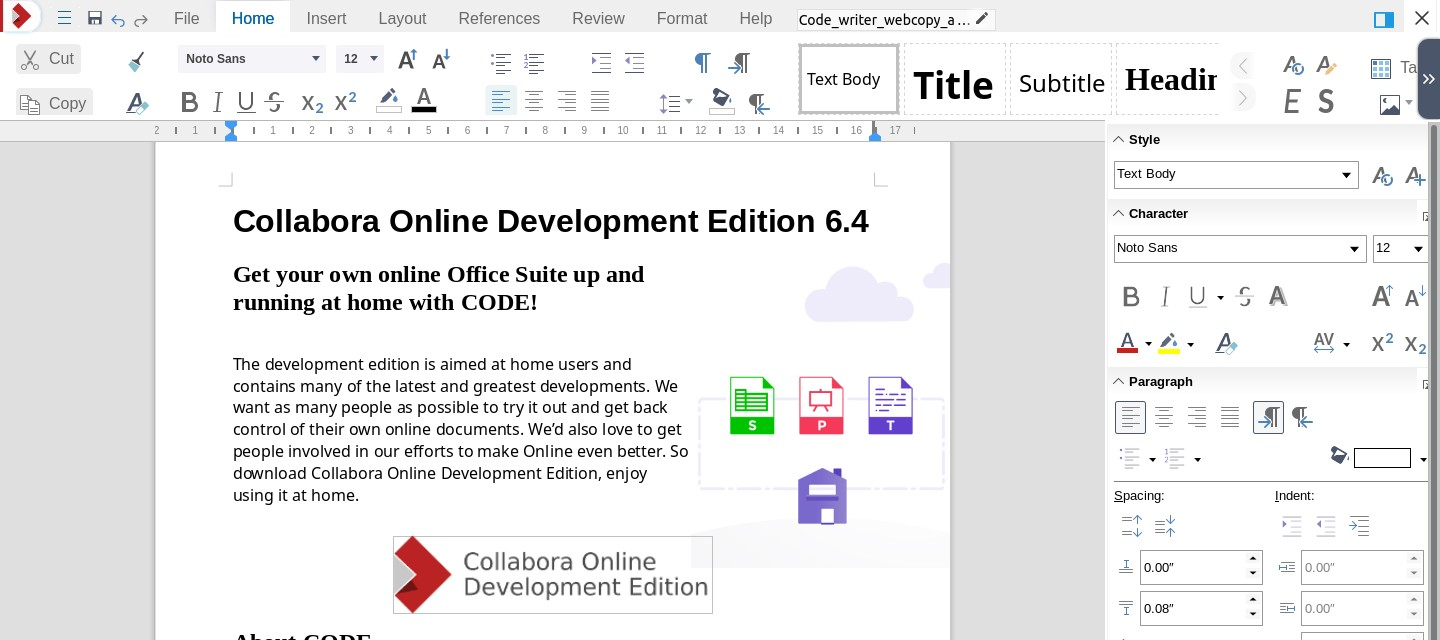
Task: Toggle underline in the Home toolbar
Action: click(x=246, y=102)
